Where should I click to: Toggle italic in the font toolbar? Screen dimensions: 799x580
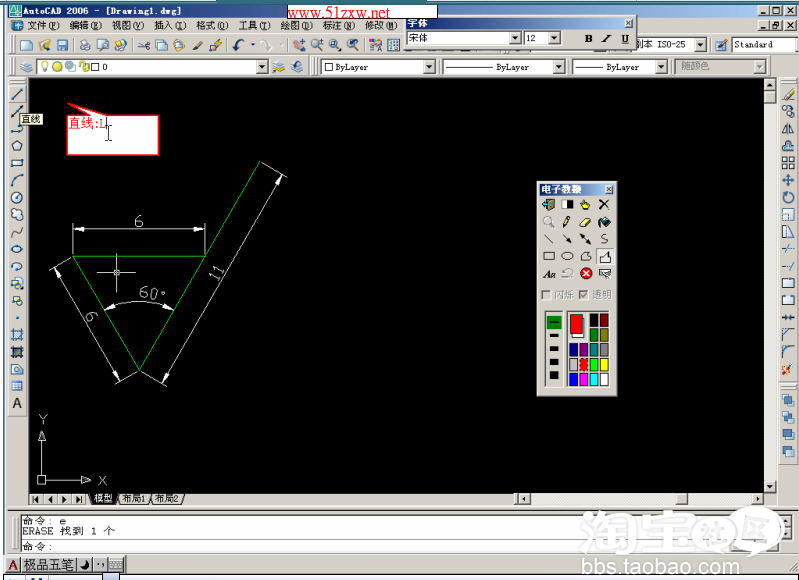coord(607,38)
